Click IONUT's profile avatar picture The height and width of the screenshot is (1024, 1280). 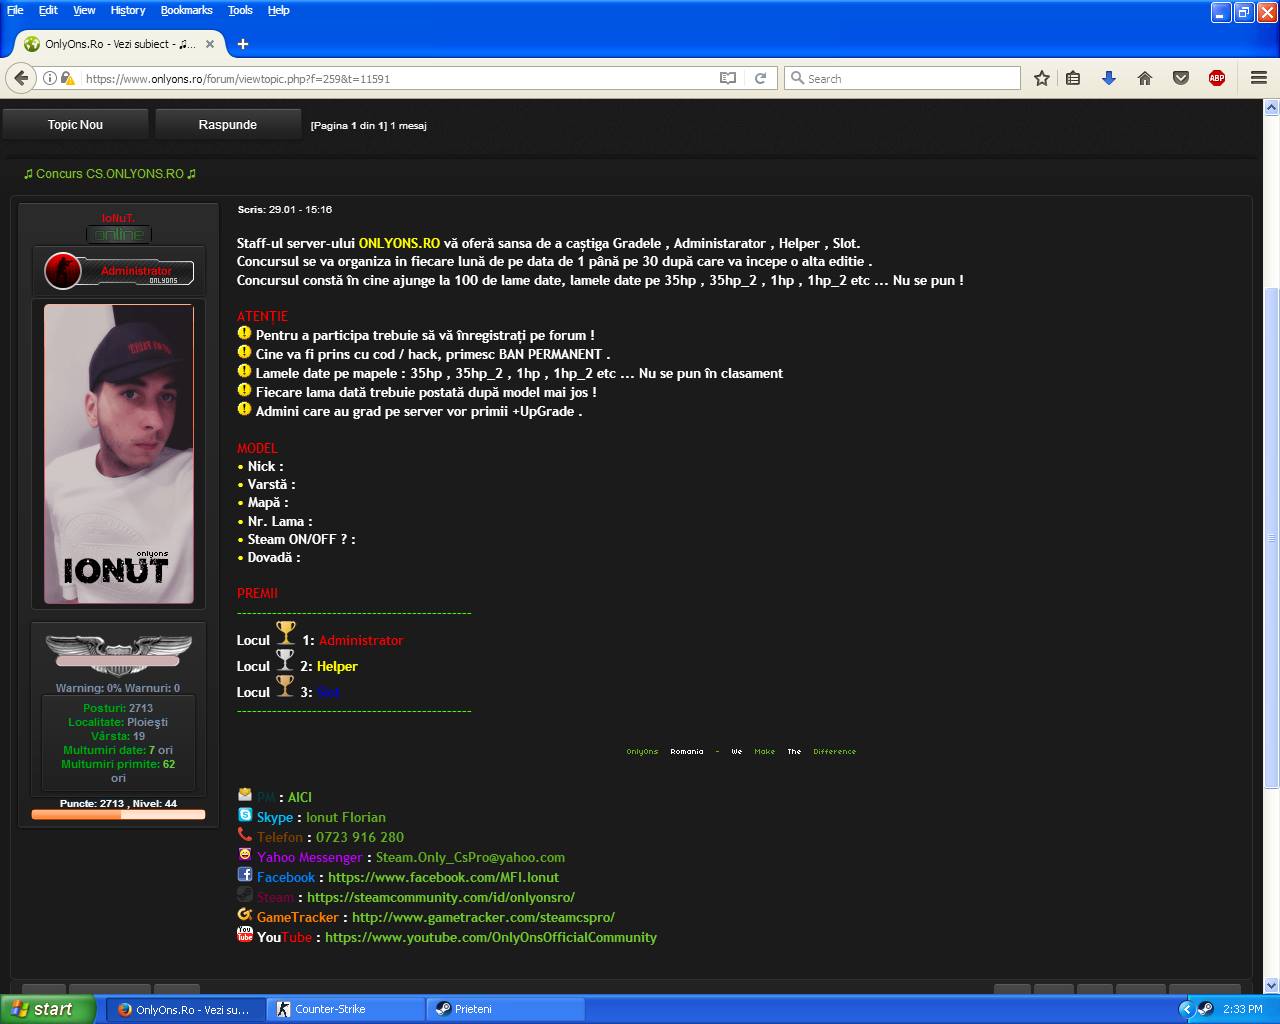(118, 454)
